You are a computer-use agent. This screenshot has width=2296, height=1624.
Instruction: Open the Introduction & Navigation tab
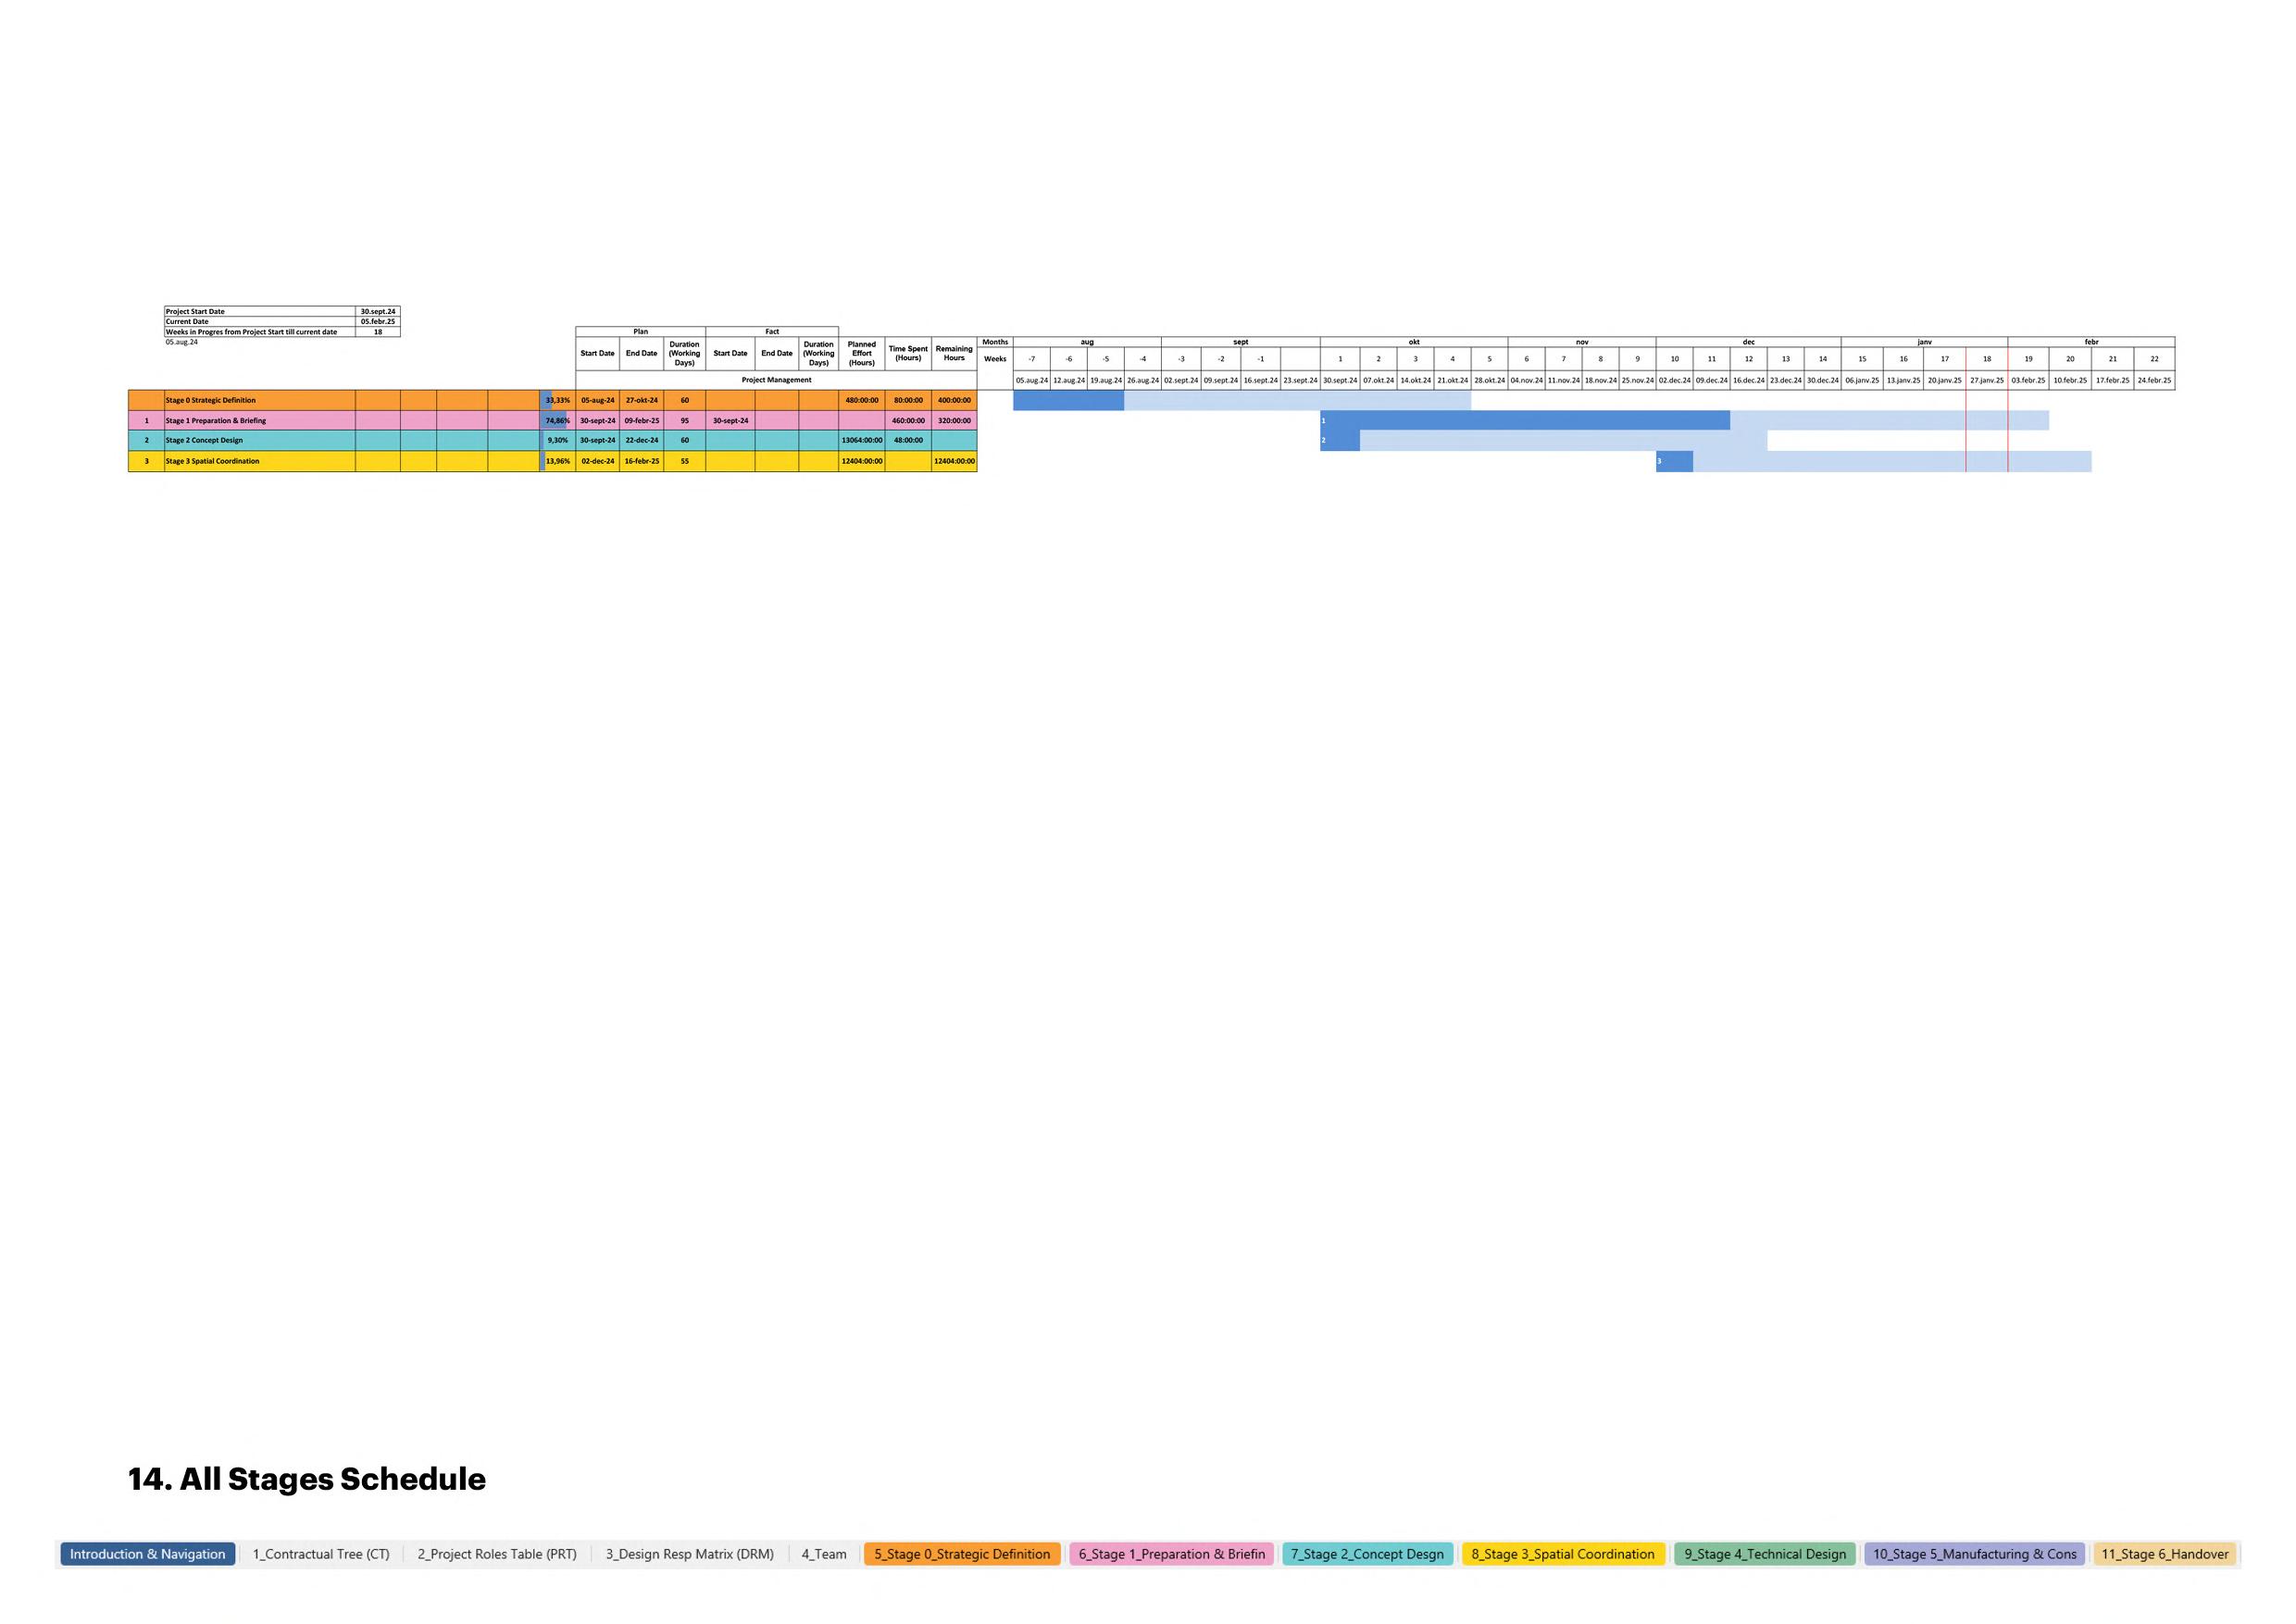coord(148,1554)
